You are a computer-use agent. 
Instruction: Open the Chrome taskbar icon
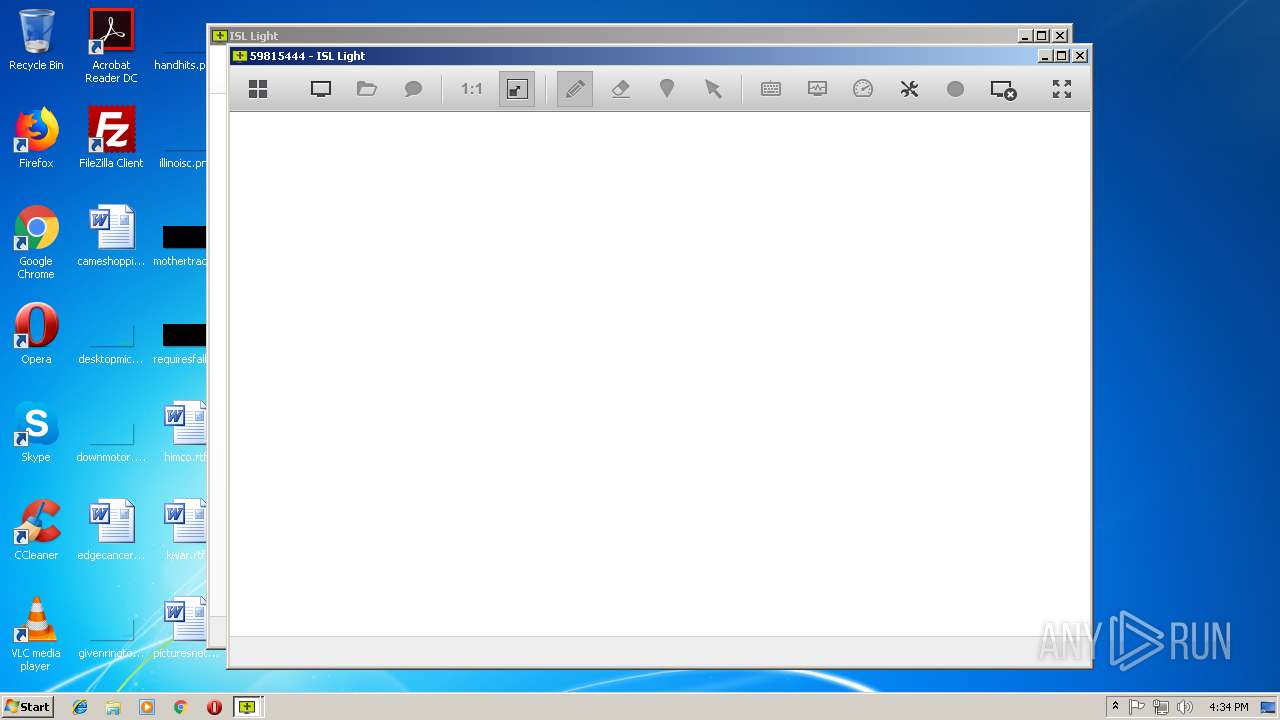point(180,707)
